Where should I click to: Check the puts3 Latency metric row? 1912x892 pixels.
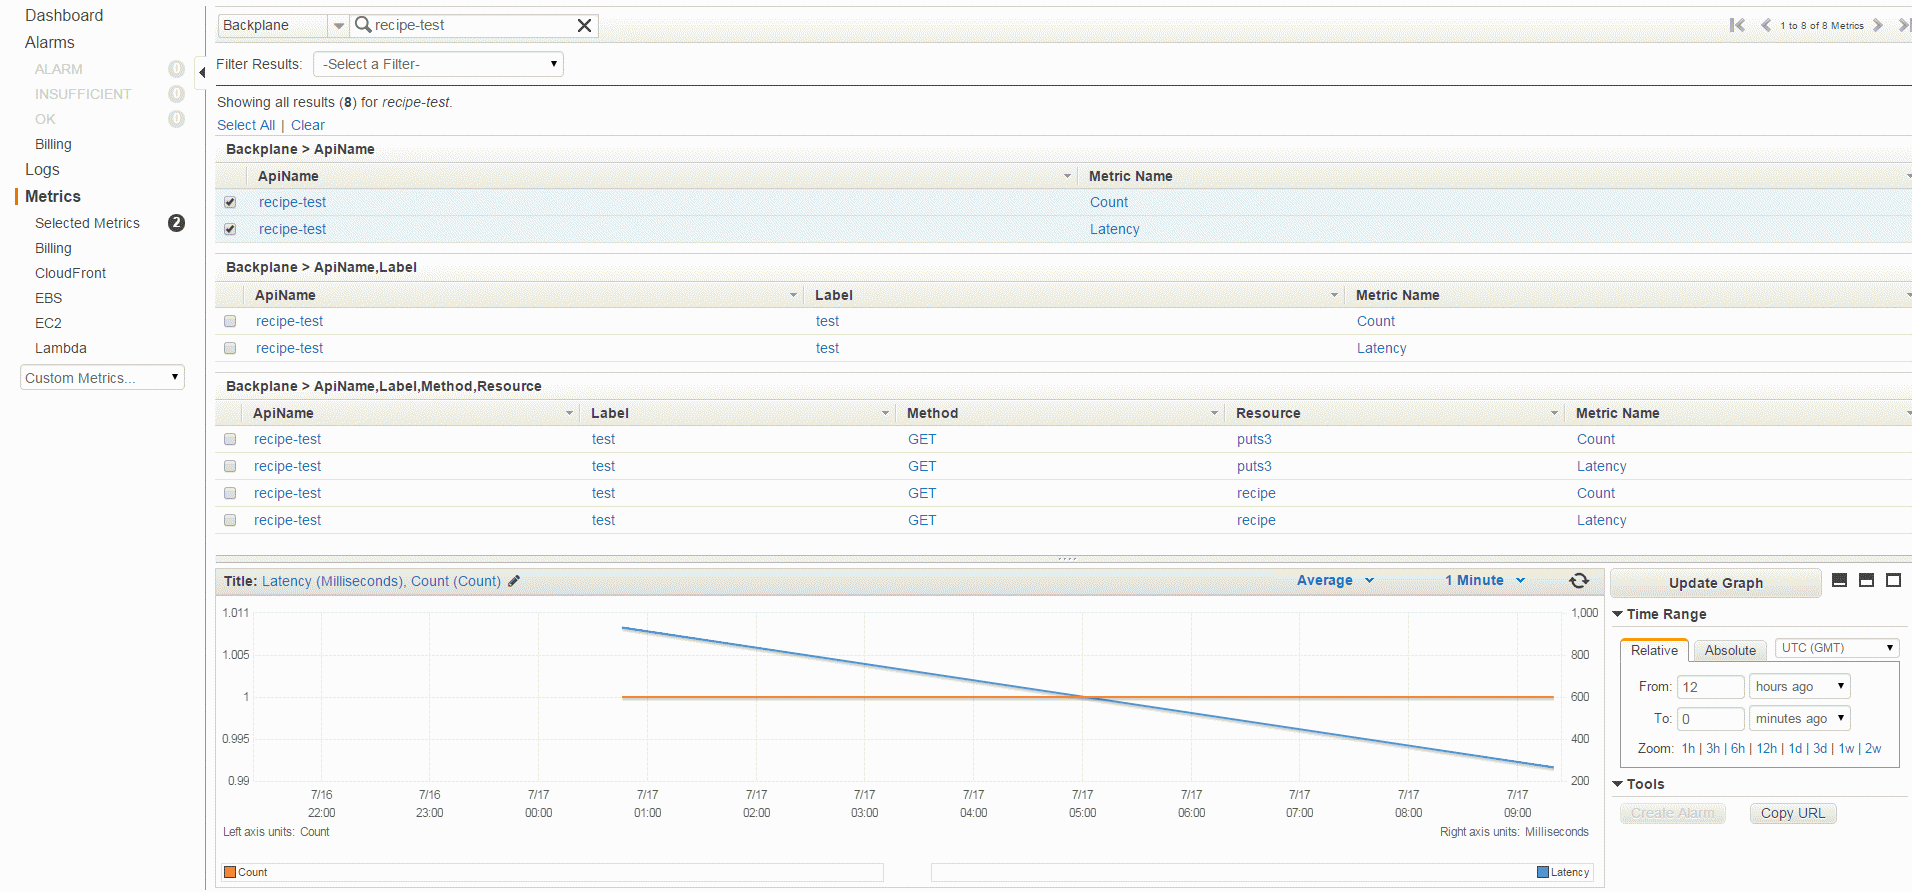tap(230, 466)
